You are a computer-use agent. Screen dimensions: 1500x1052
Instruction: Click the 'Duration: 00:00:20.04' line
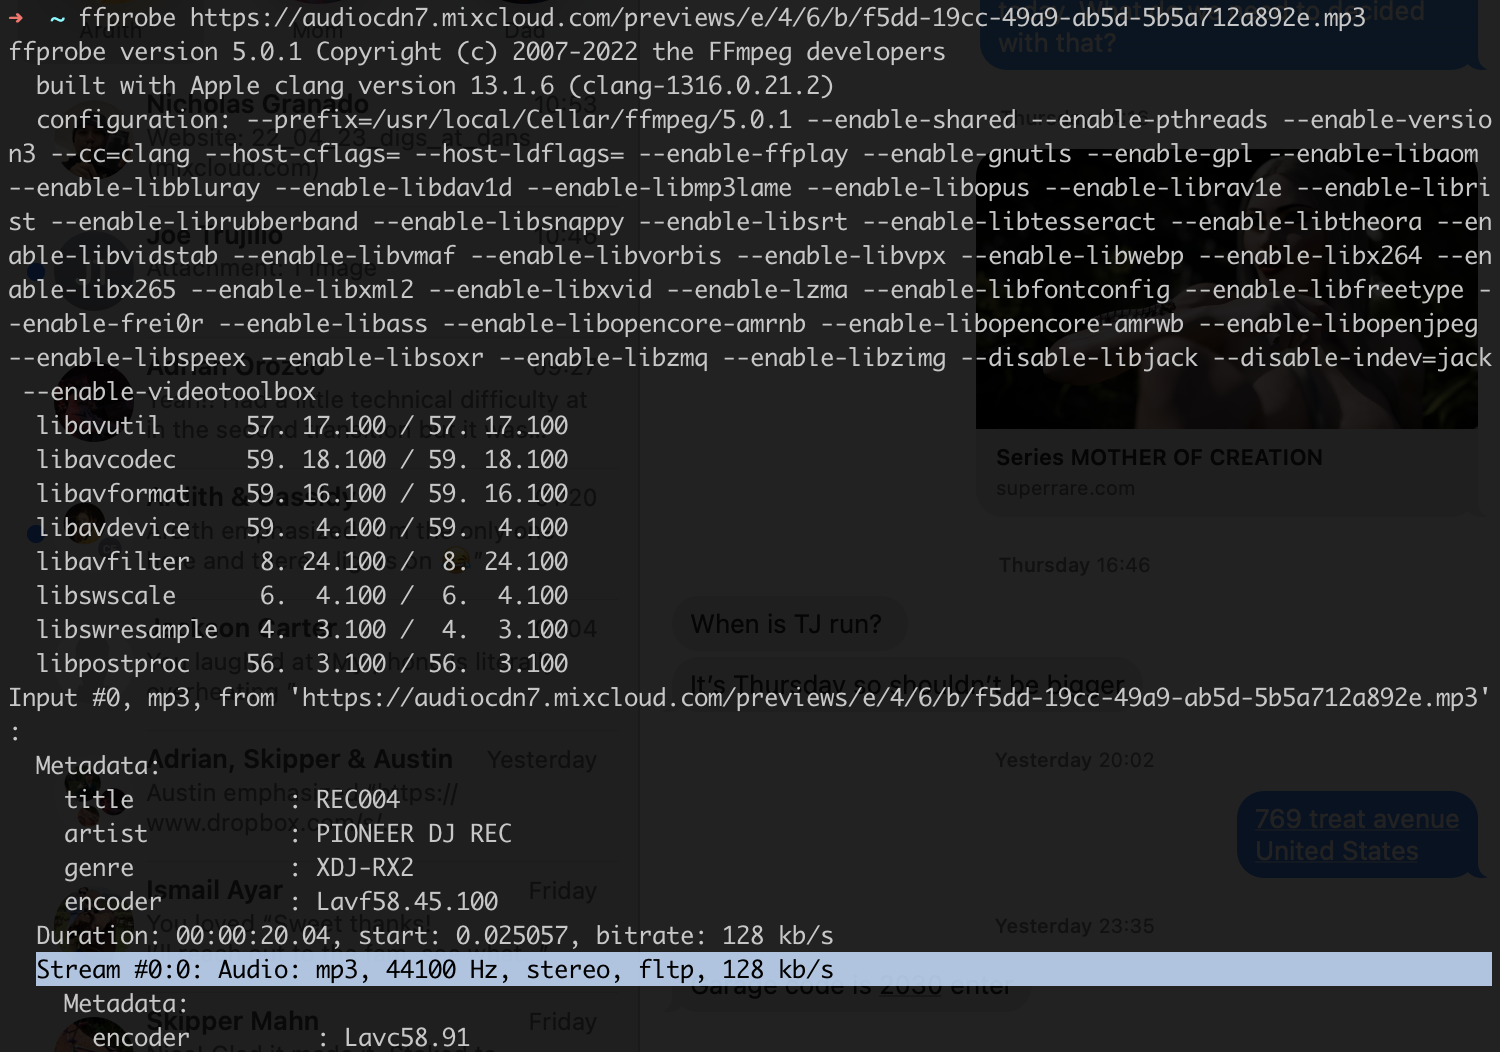[x=435, y=936]
